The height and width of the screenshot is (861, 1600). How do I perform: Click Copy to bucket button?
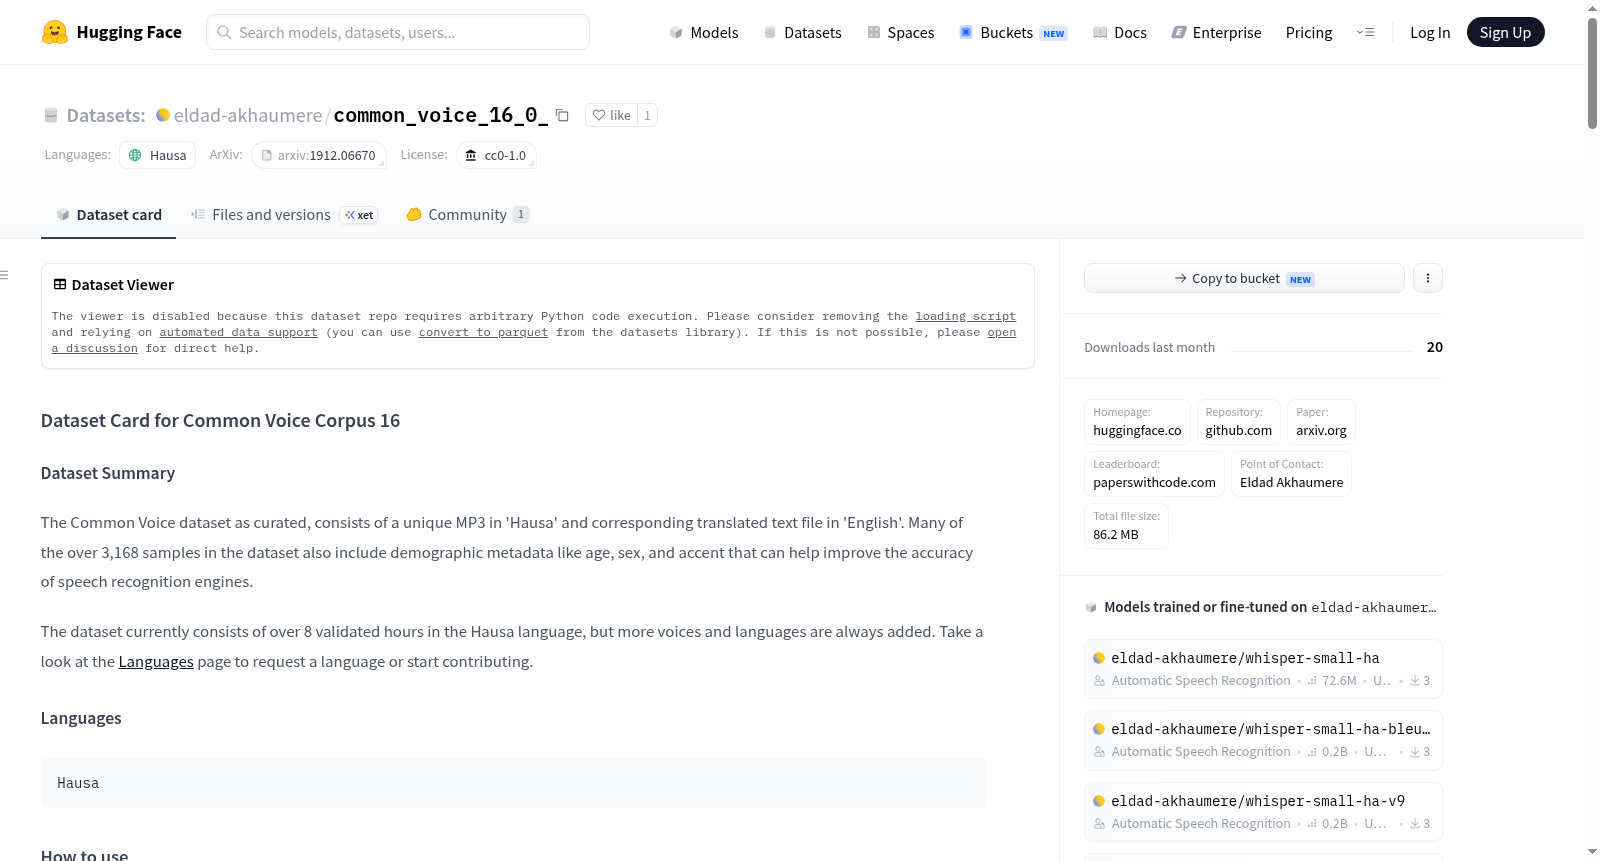pos(1244,278)
